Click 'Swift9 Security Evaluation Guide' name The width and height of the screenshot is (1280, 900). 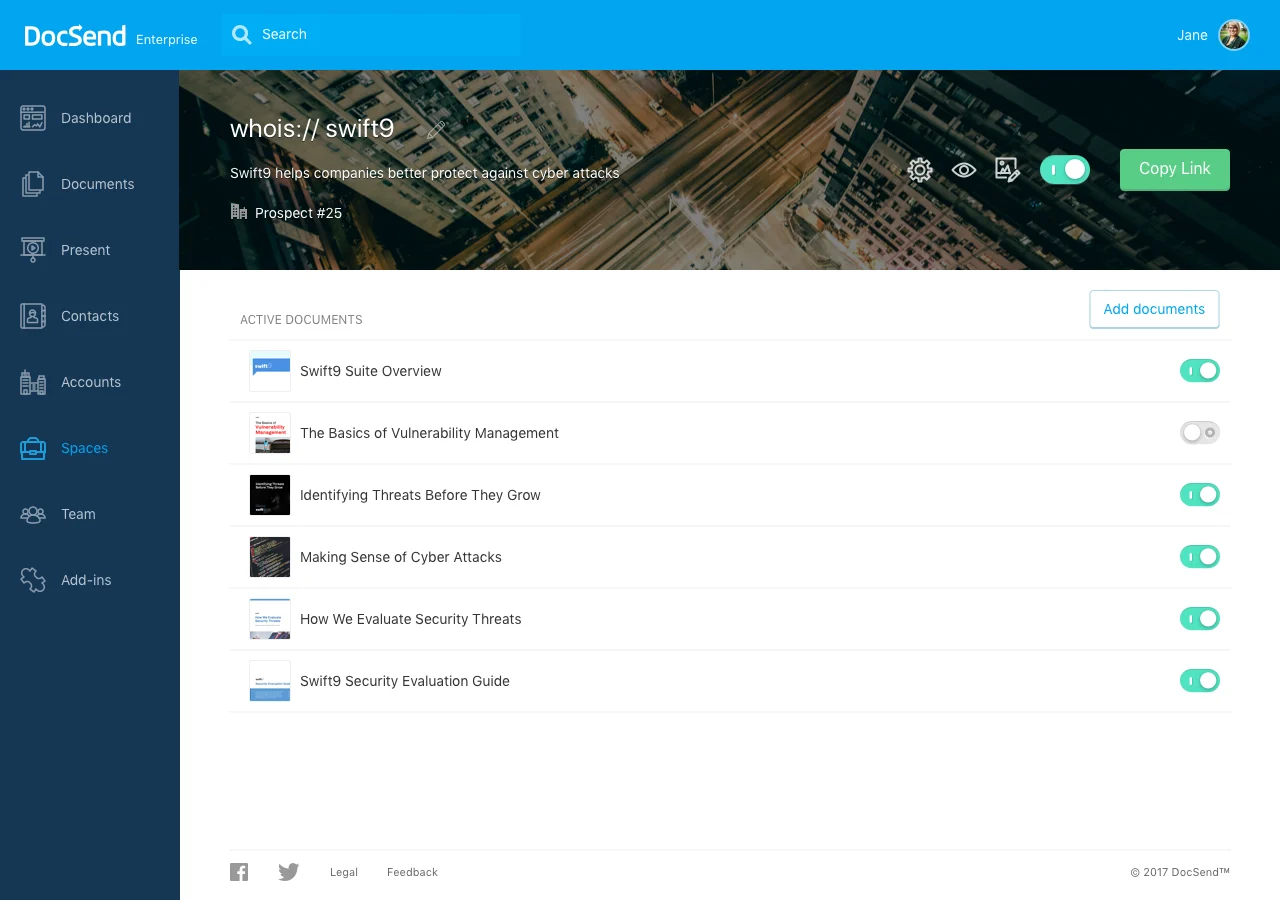(405, 681)
